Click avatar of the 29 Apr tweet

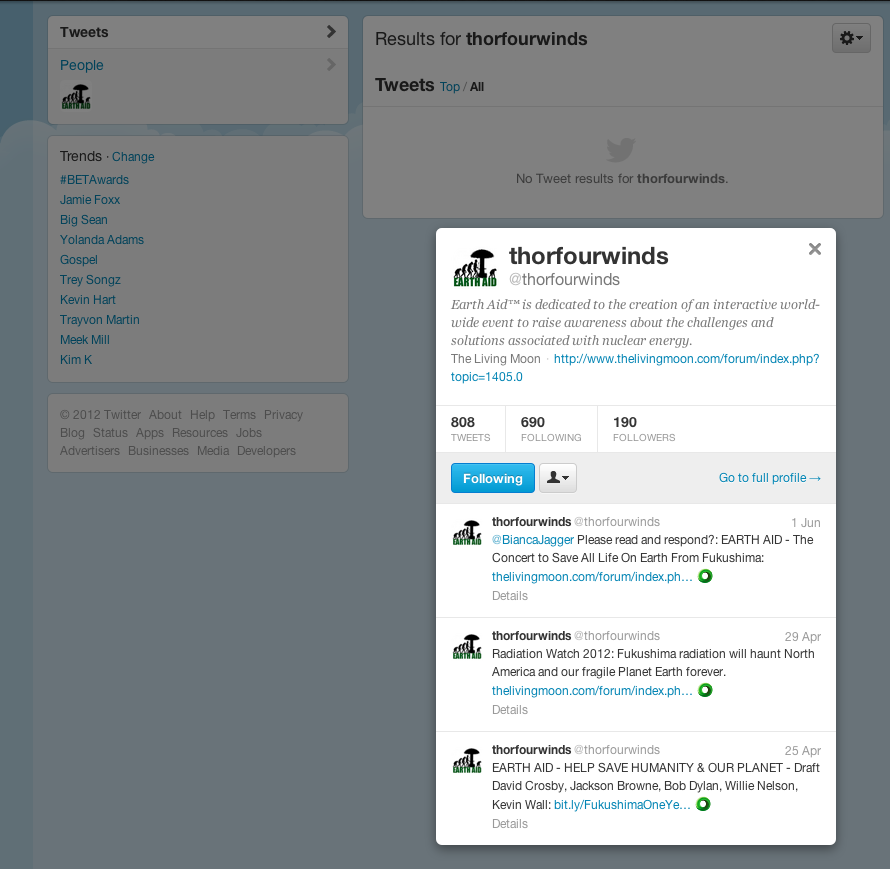click(467, 647)
